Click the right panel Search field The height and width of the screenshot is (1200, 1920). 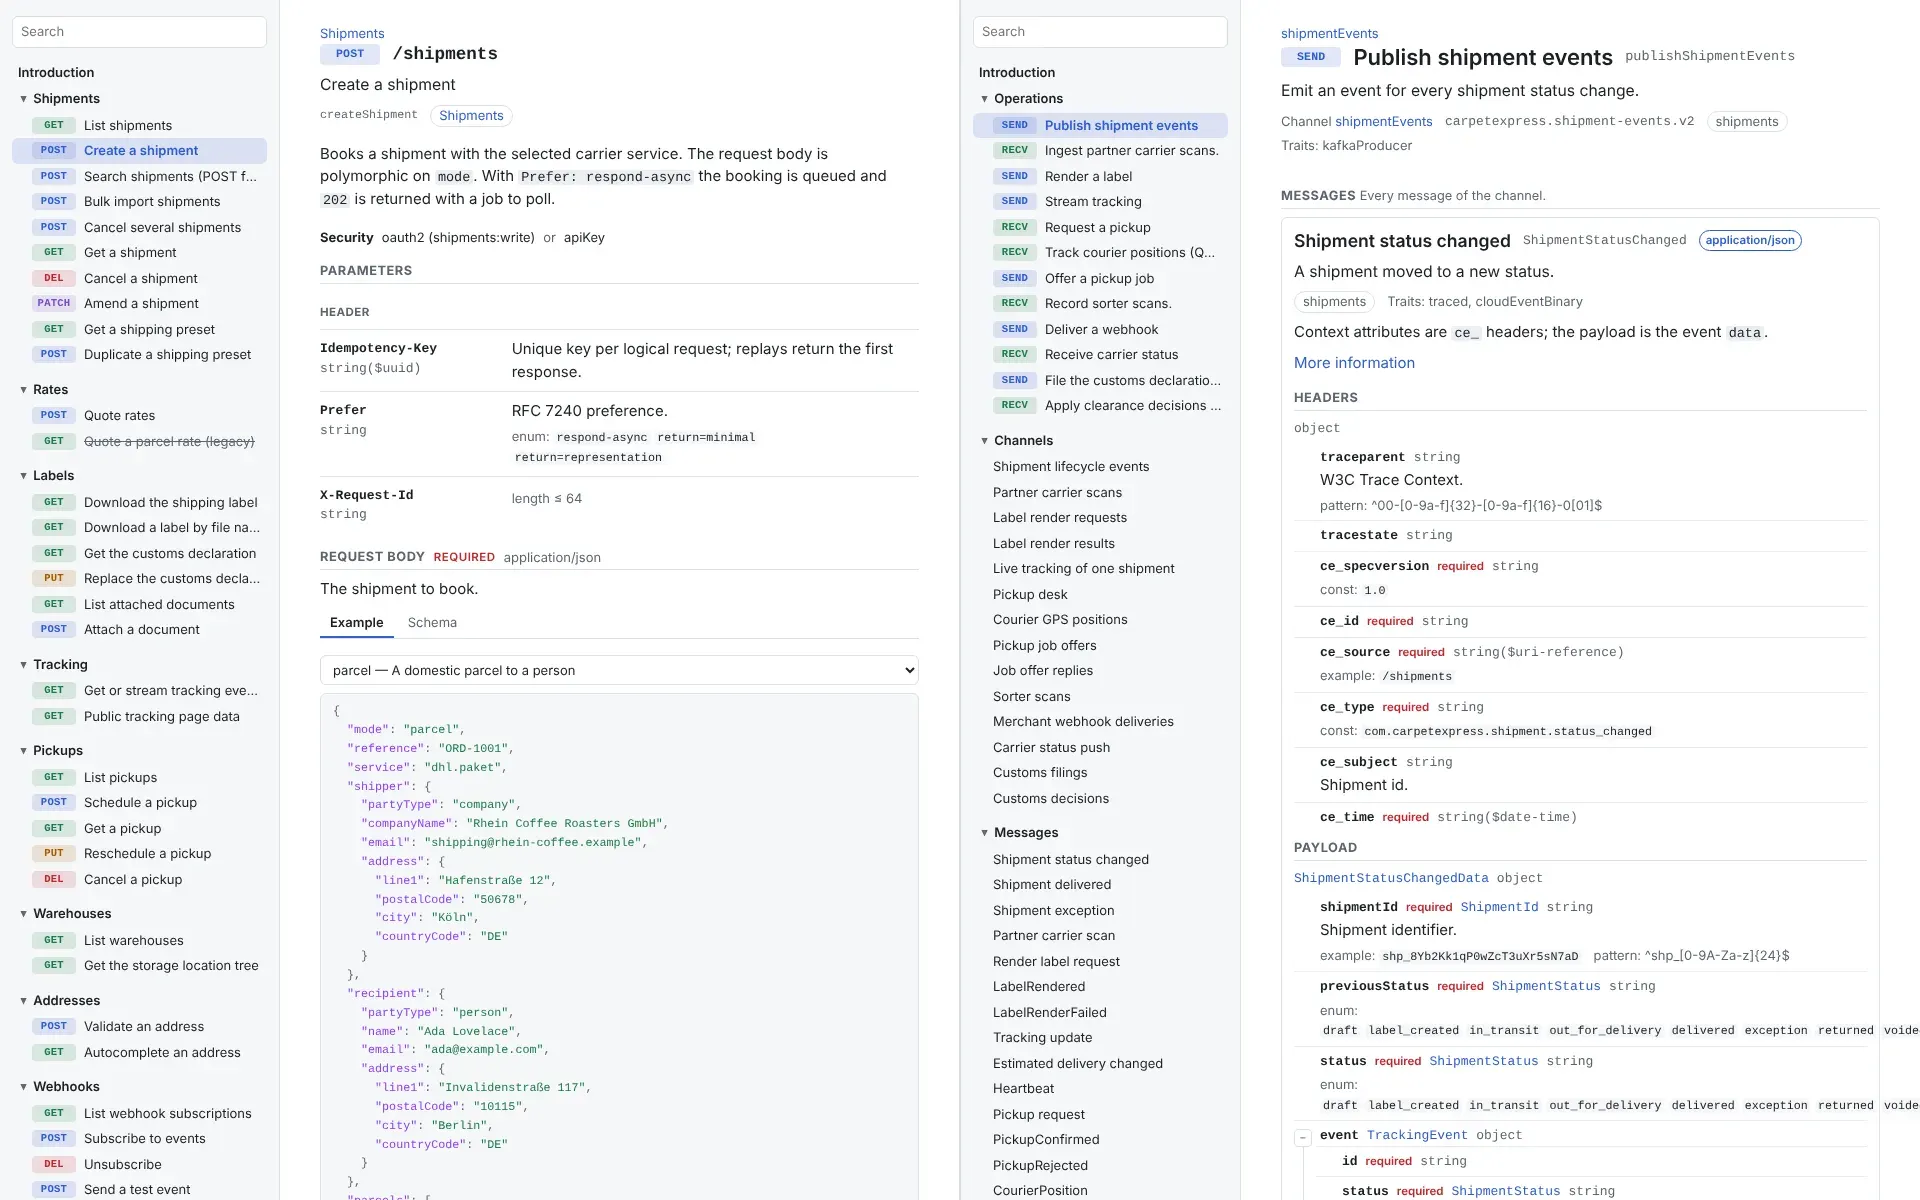click(x=1100, y=32)
